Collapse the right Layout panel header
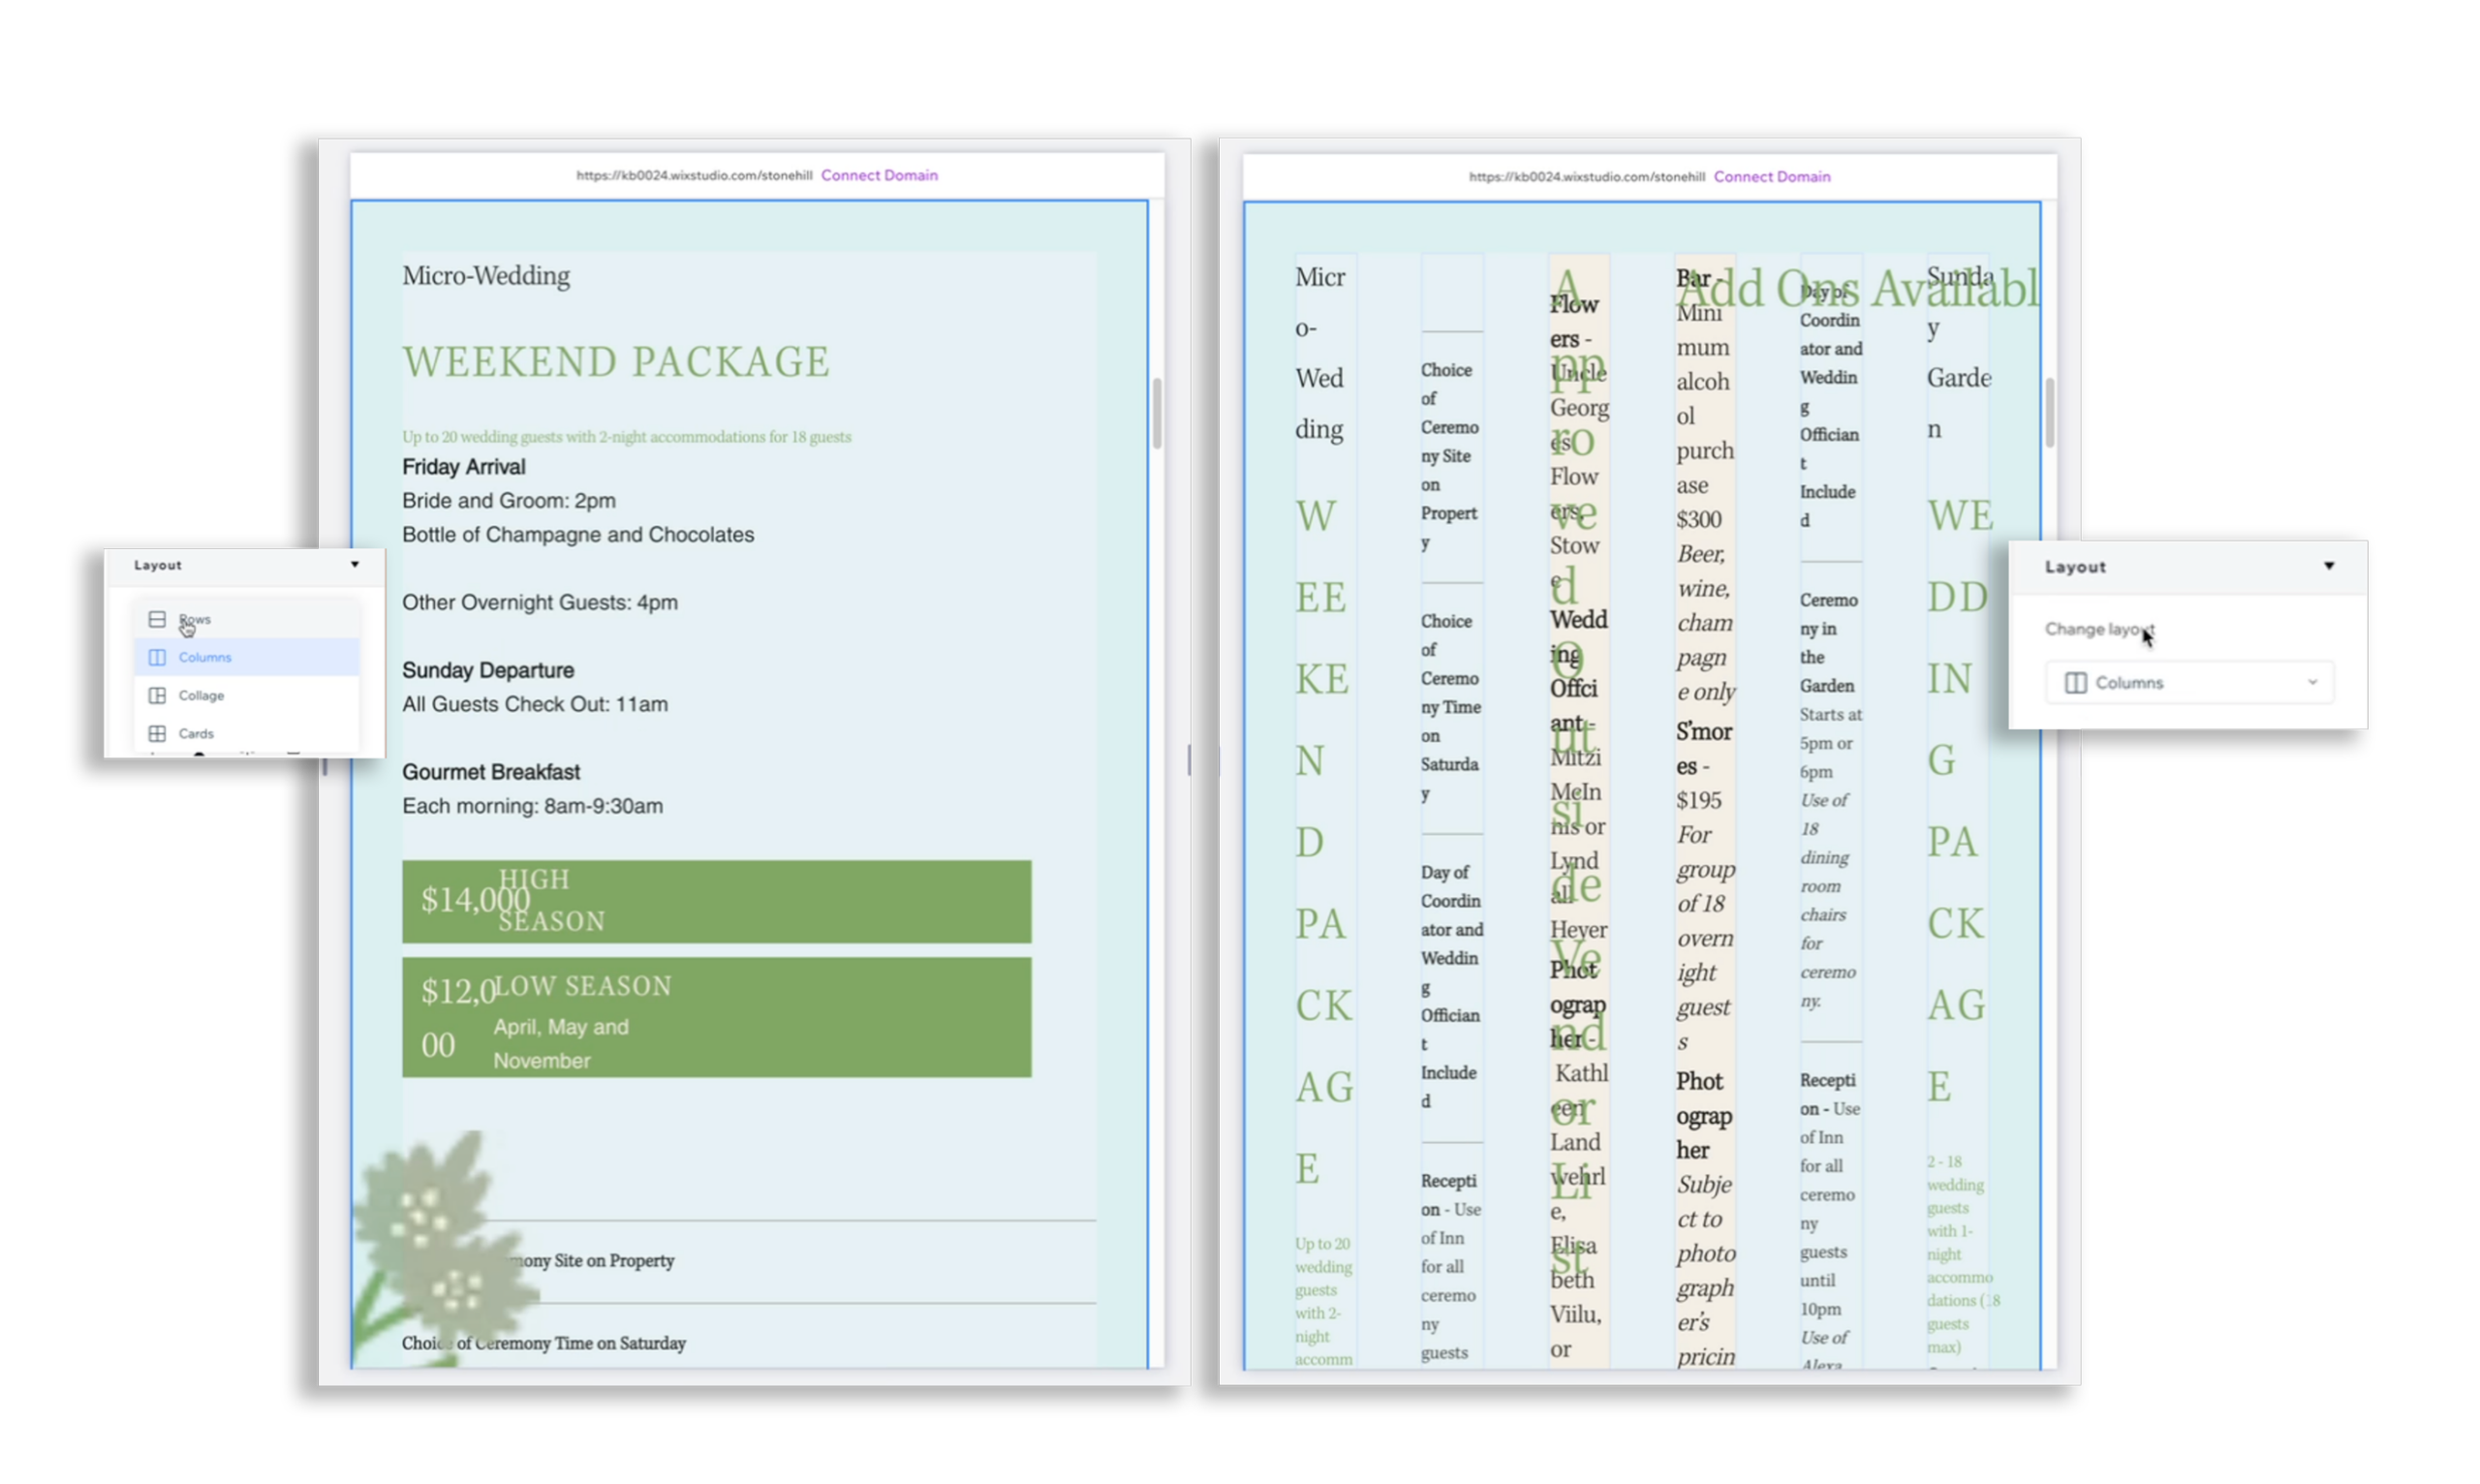Screen dimensions: 2480x1484 pyautogui.click(x=2329, y=565)
